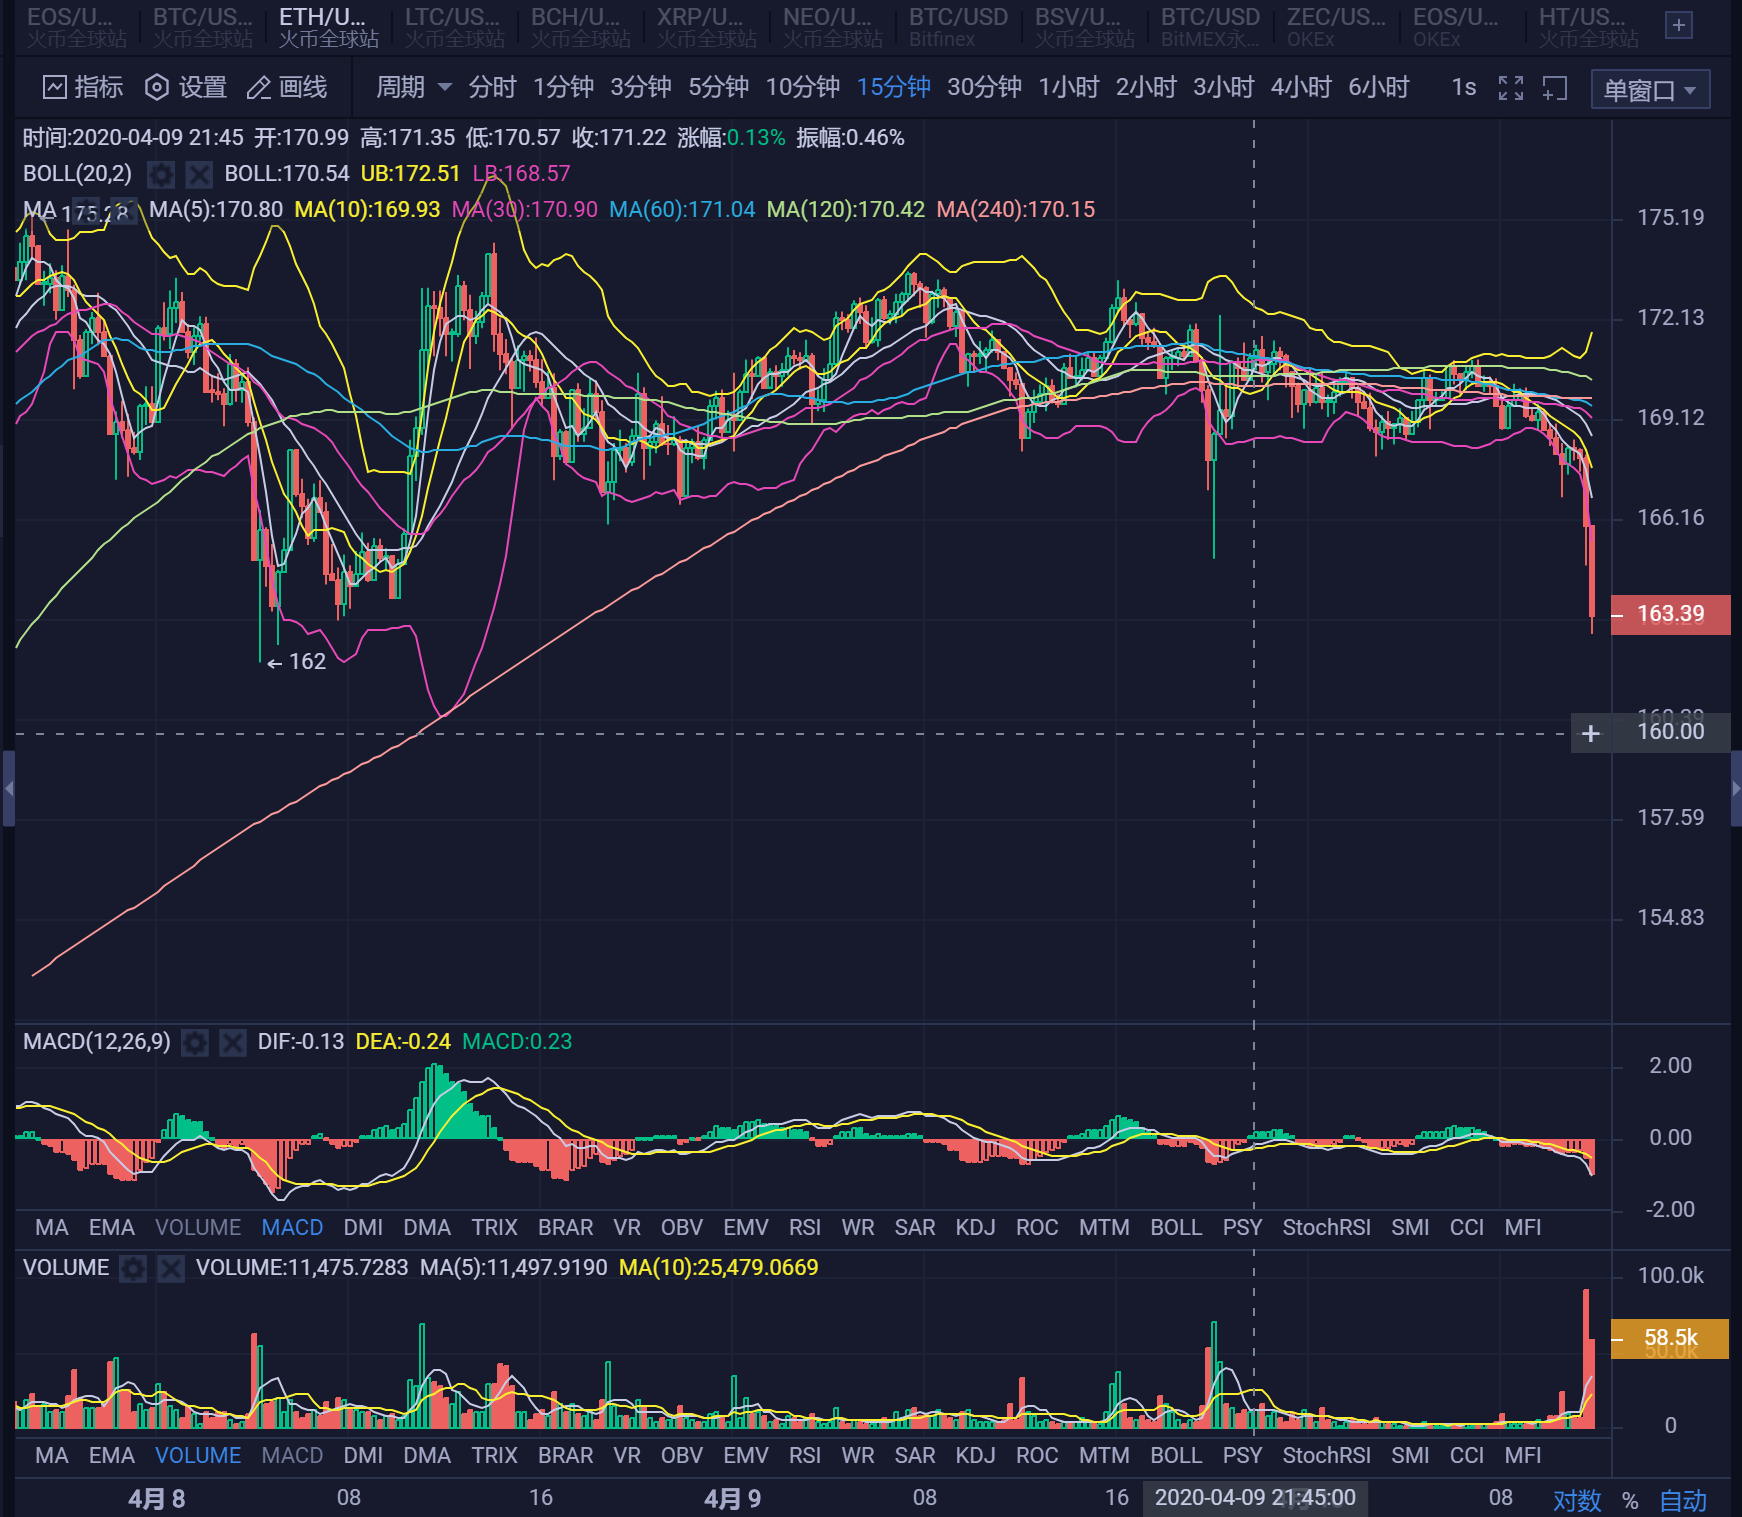
Task: Switch VOLUME panel to MACD indicator
Action: 292,1456
